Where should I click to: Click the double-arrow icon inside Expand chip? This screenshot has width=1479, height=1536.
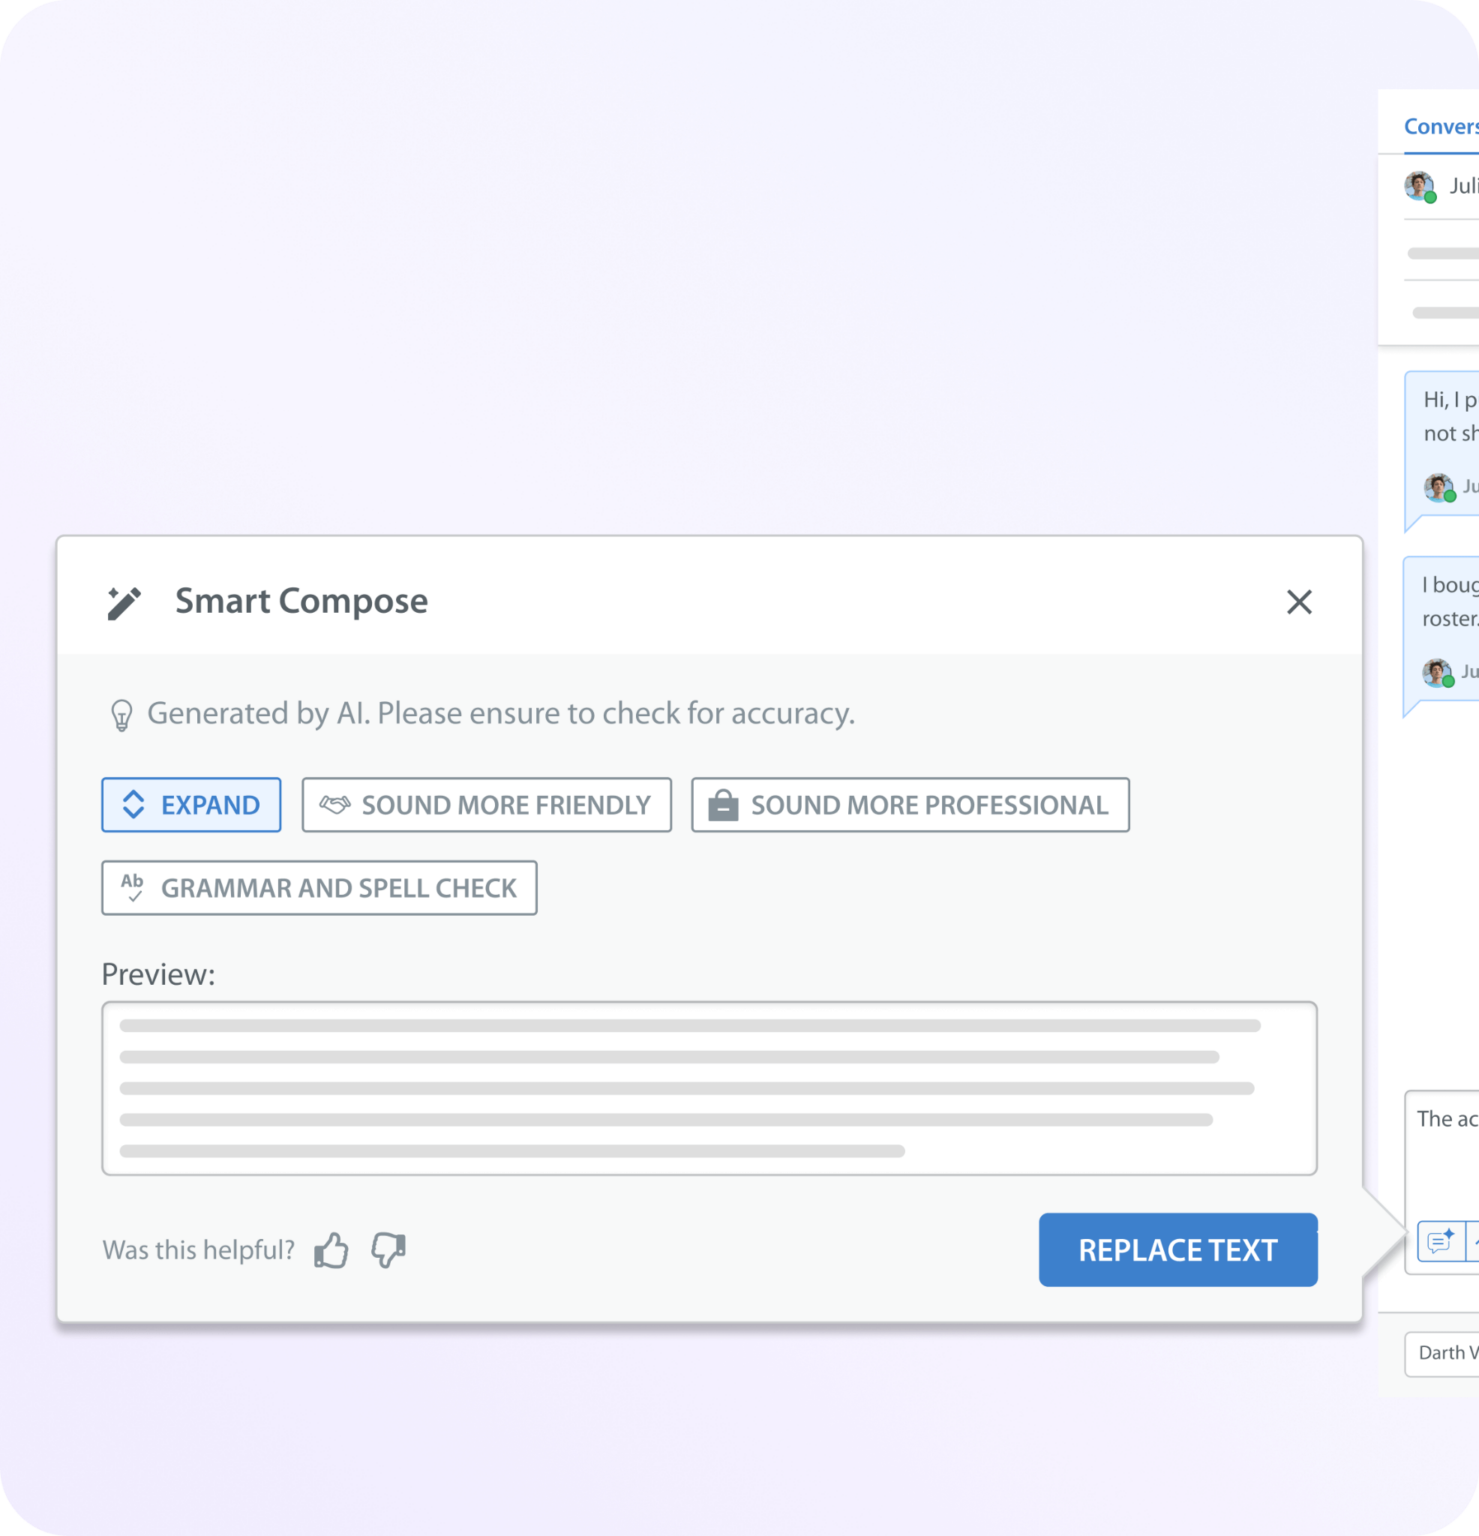pyautogui.click(x=134, y=804)
